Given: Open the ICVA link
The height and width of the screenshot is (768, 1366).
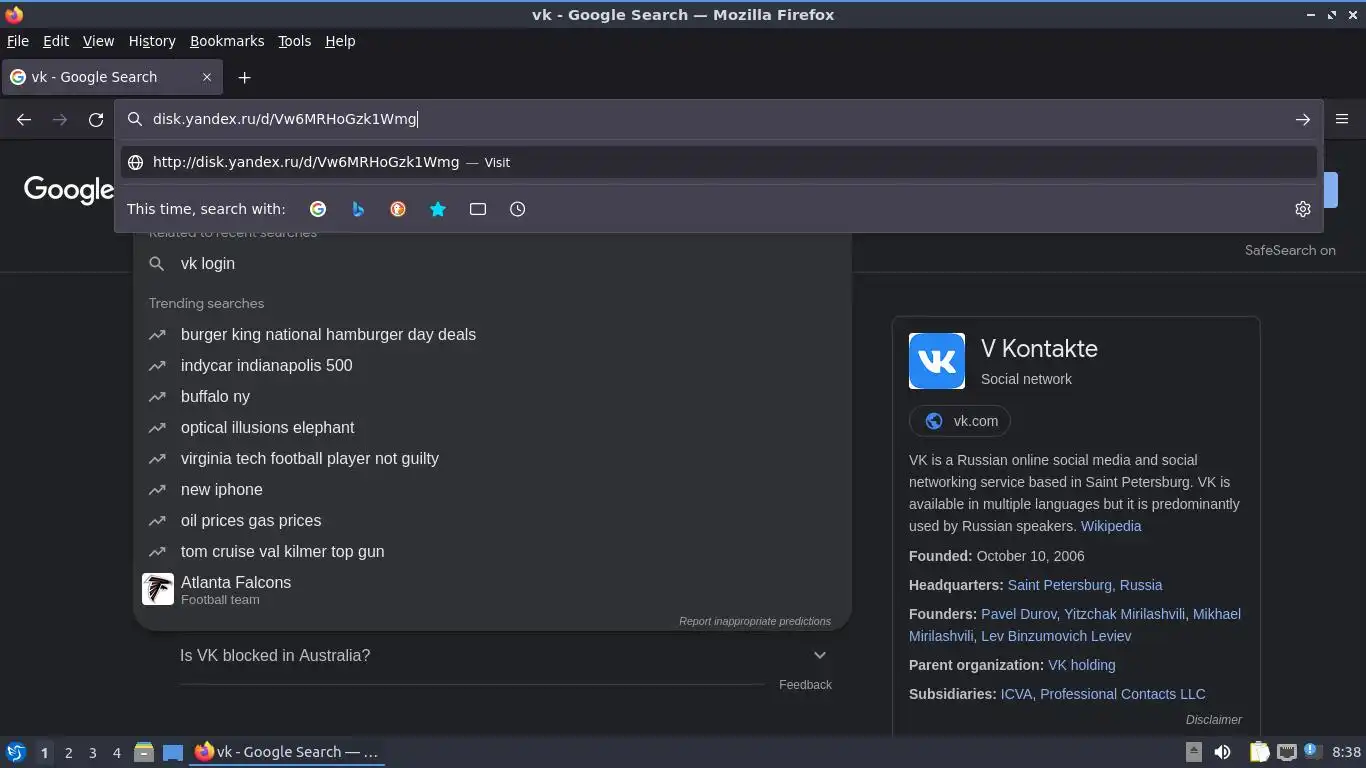Looking at the screenshot, I should [x=1017, y=694].
